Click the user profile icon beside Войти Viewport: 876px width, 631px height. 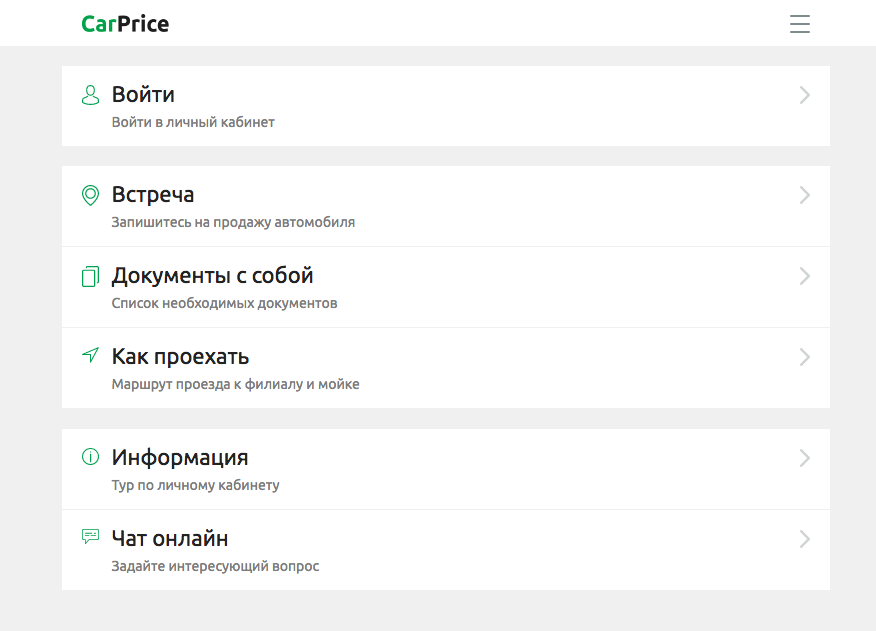[x=91, y=95]
